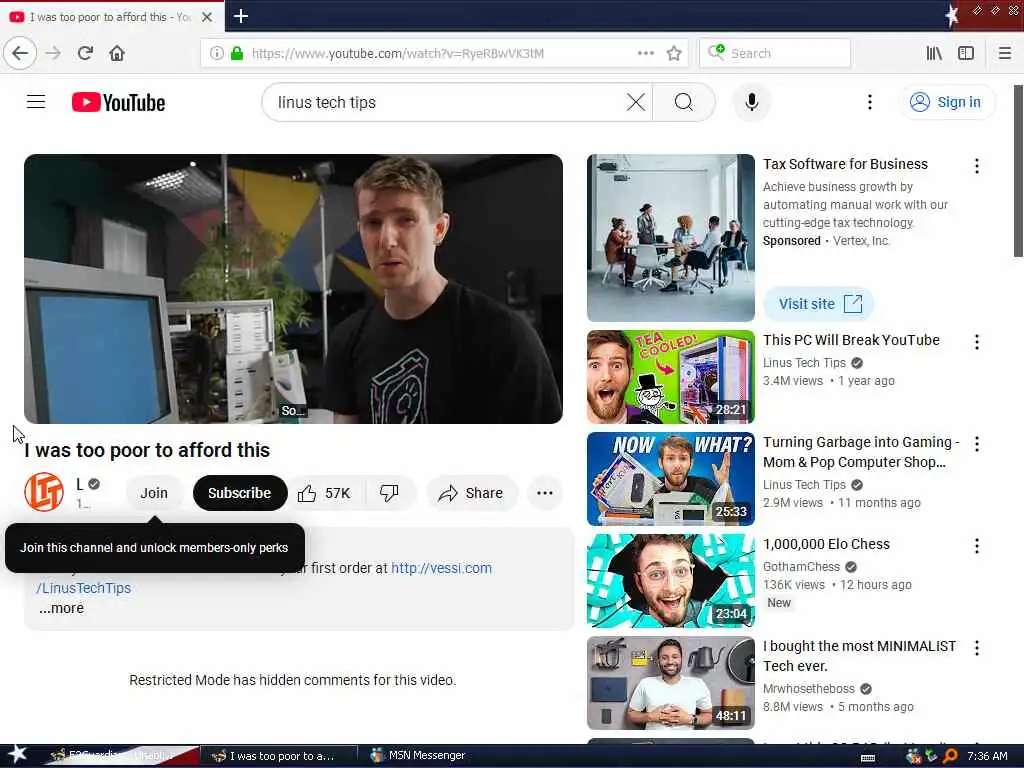Screen dimensions: 1024x768
Task: Open more actions ellipsis under video
Action: pyautogui.click(x=545, y=493)
